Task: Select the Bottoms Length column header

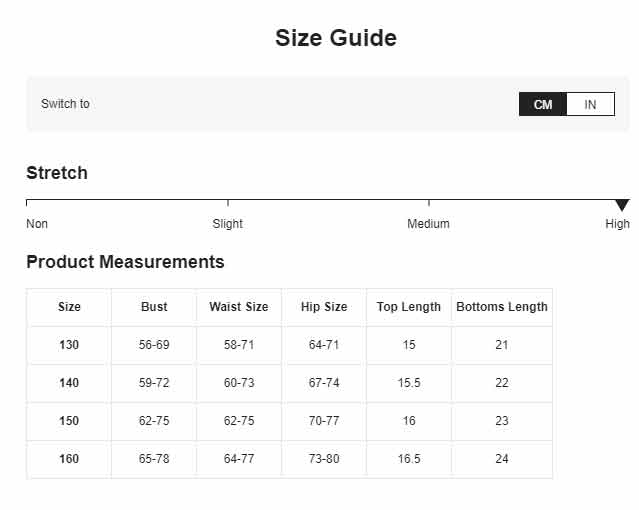Action: click(502, 307)
